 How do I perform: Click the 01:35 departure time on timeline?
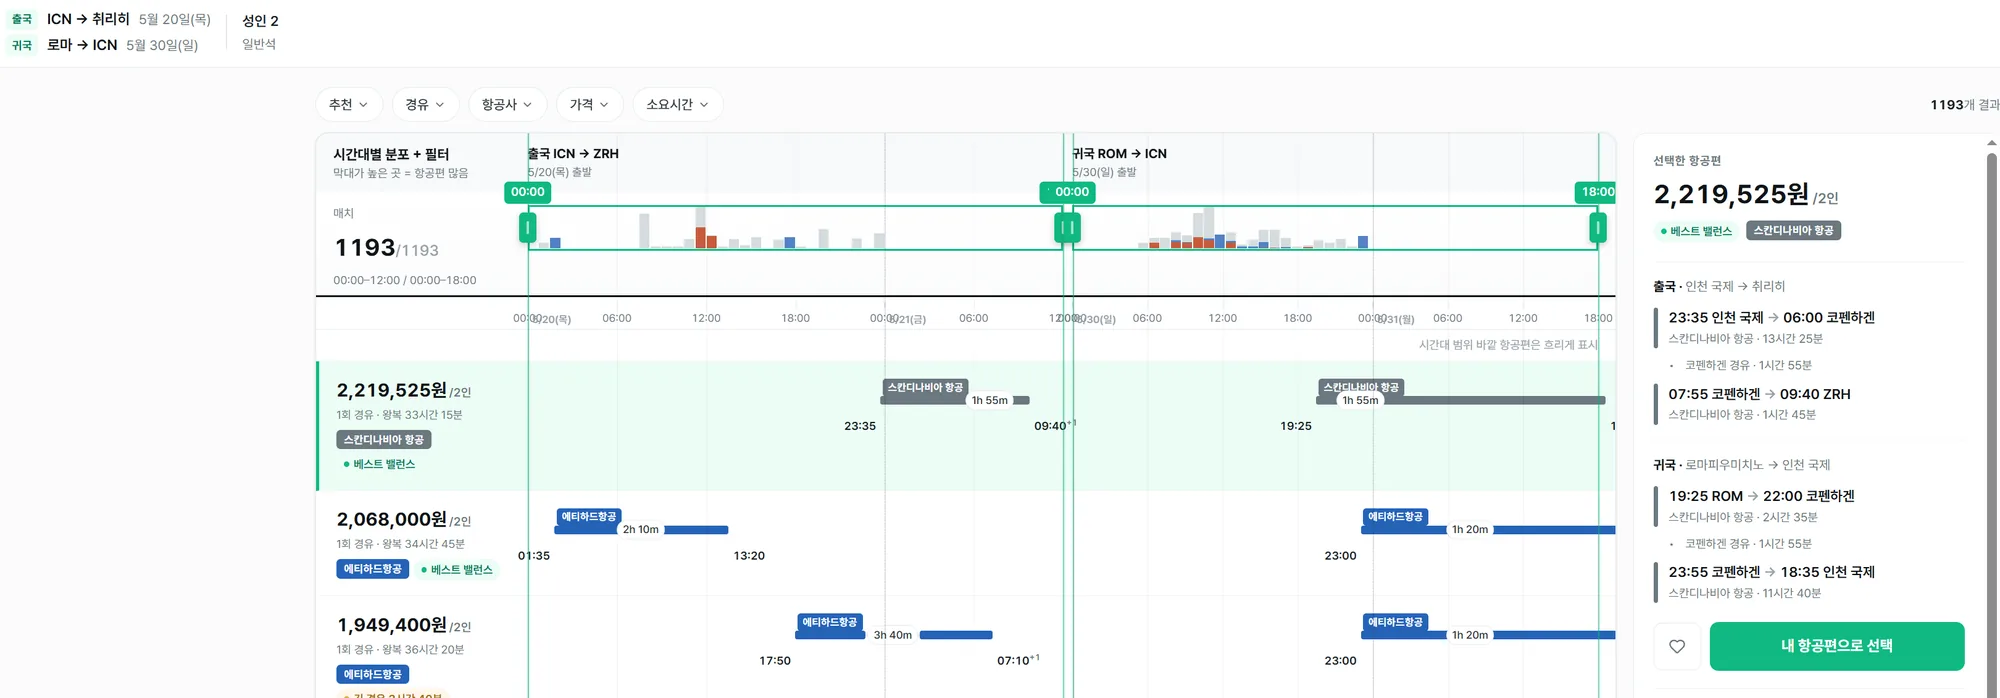[534, 556]
